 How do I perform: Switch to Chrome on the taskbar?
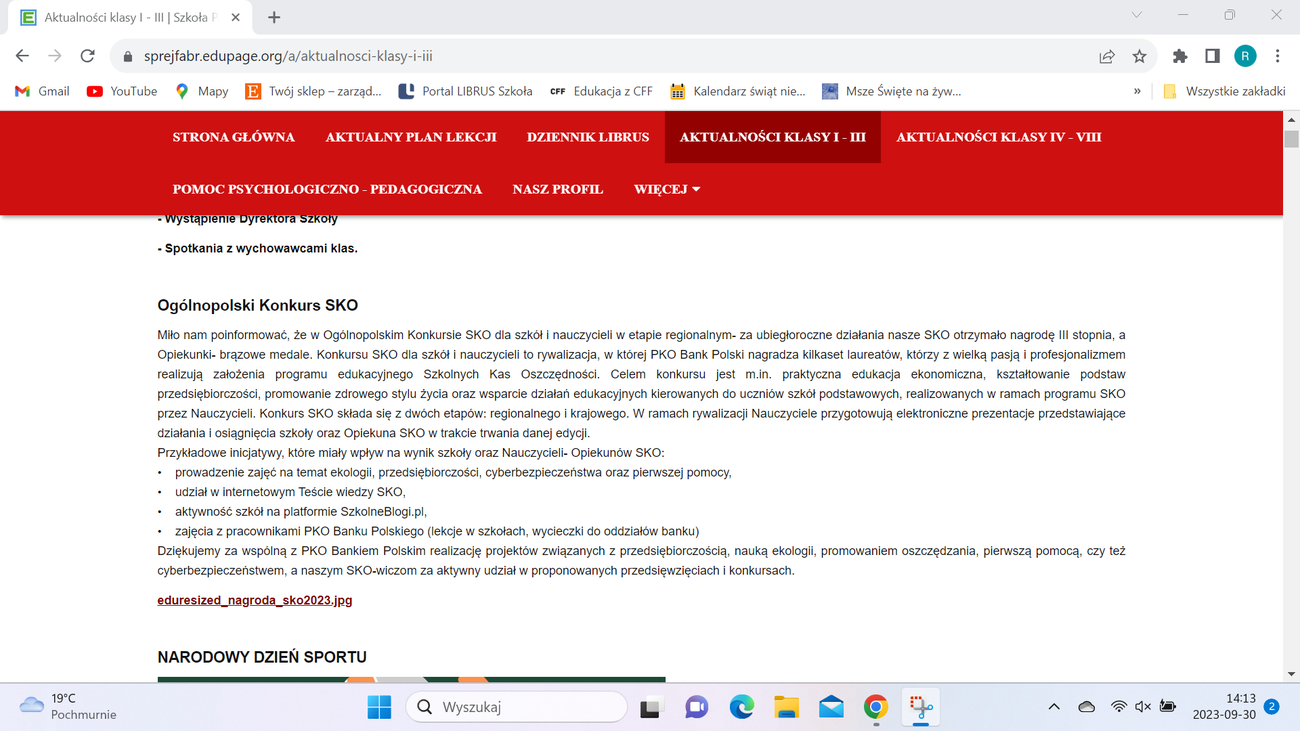click(876, 707)
